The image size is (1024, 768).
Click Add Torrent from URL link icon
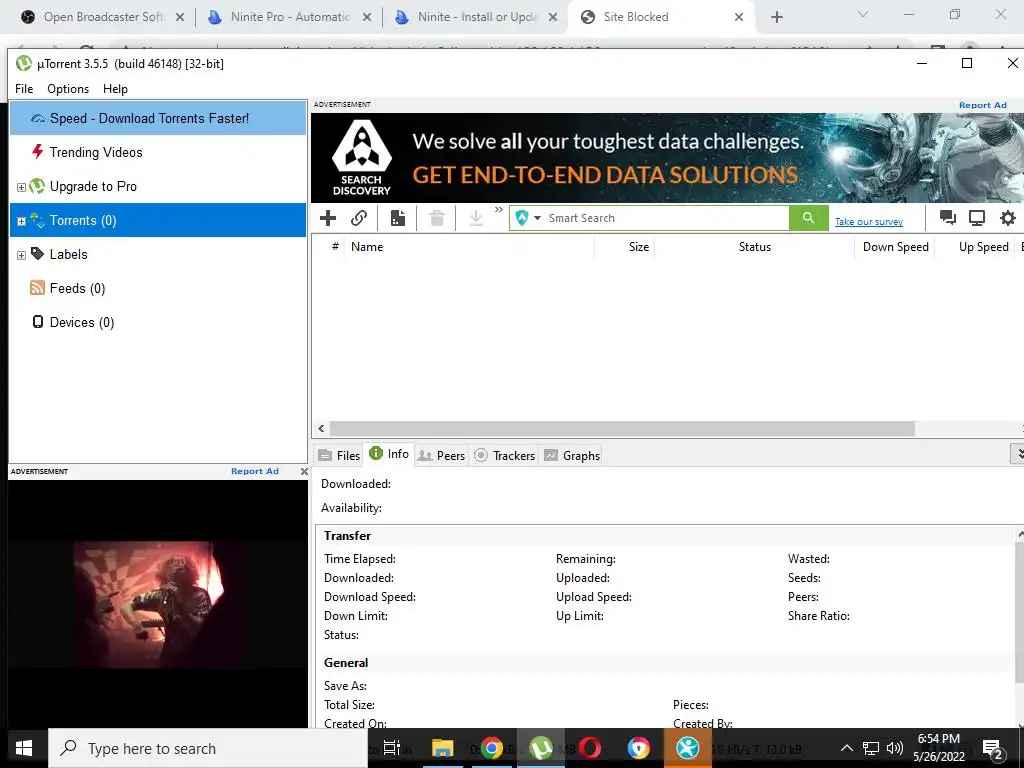click(359, 218)
